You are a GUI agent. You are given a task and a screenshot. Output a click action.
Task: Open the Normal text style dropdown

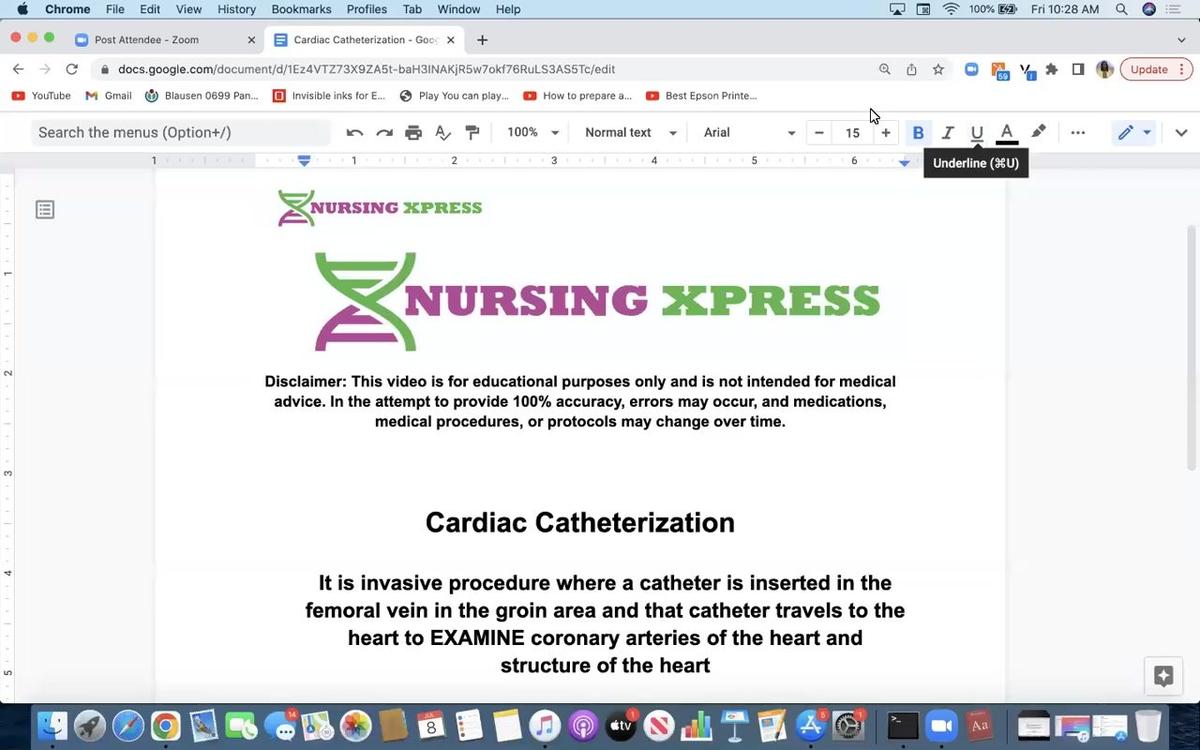point(631,132)
